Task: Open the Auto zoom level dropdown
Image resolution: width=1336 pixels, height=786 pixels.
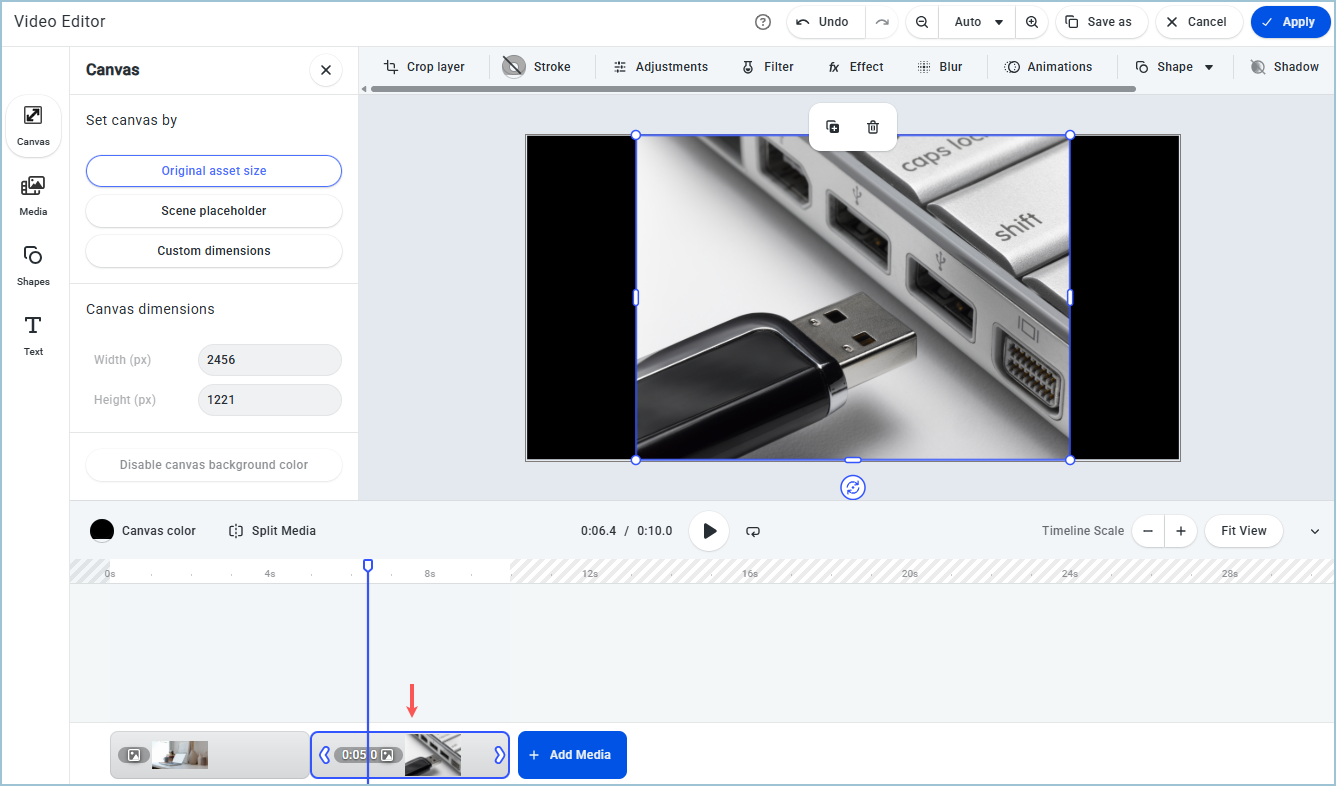Action: click(x=978, y=22)
